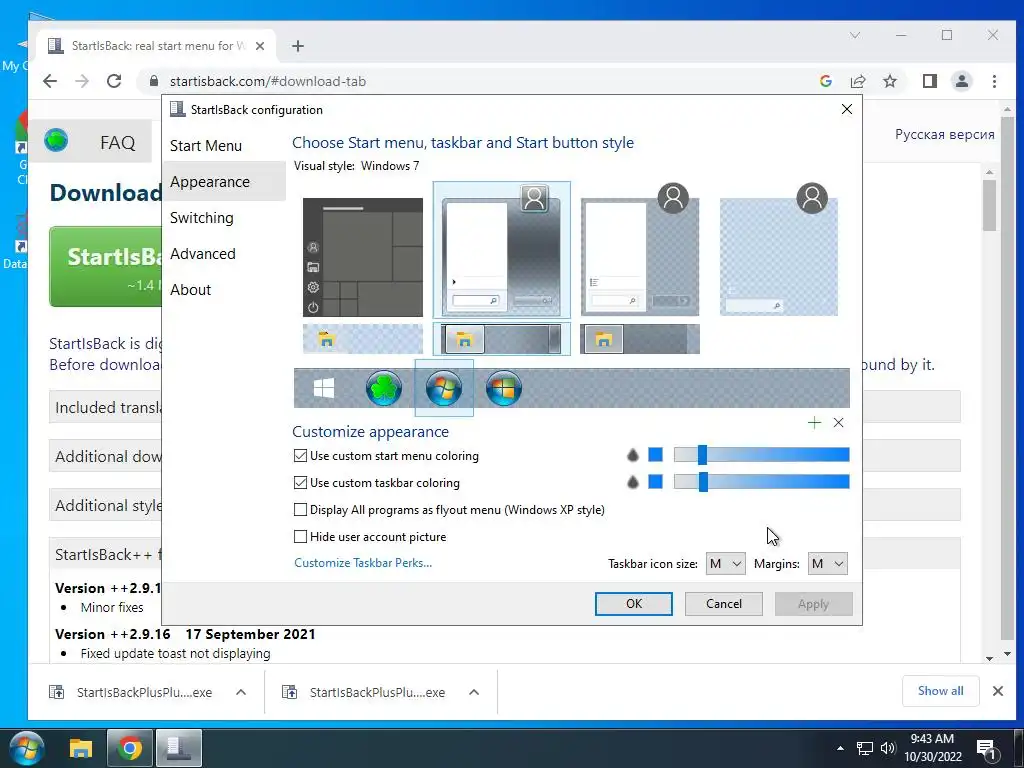Click taskbar blue color swatch
1024x768 pixels.
656,482
